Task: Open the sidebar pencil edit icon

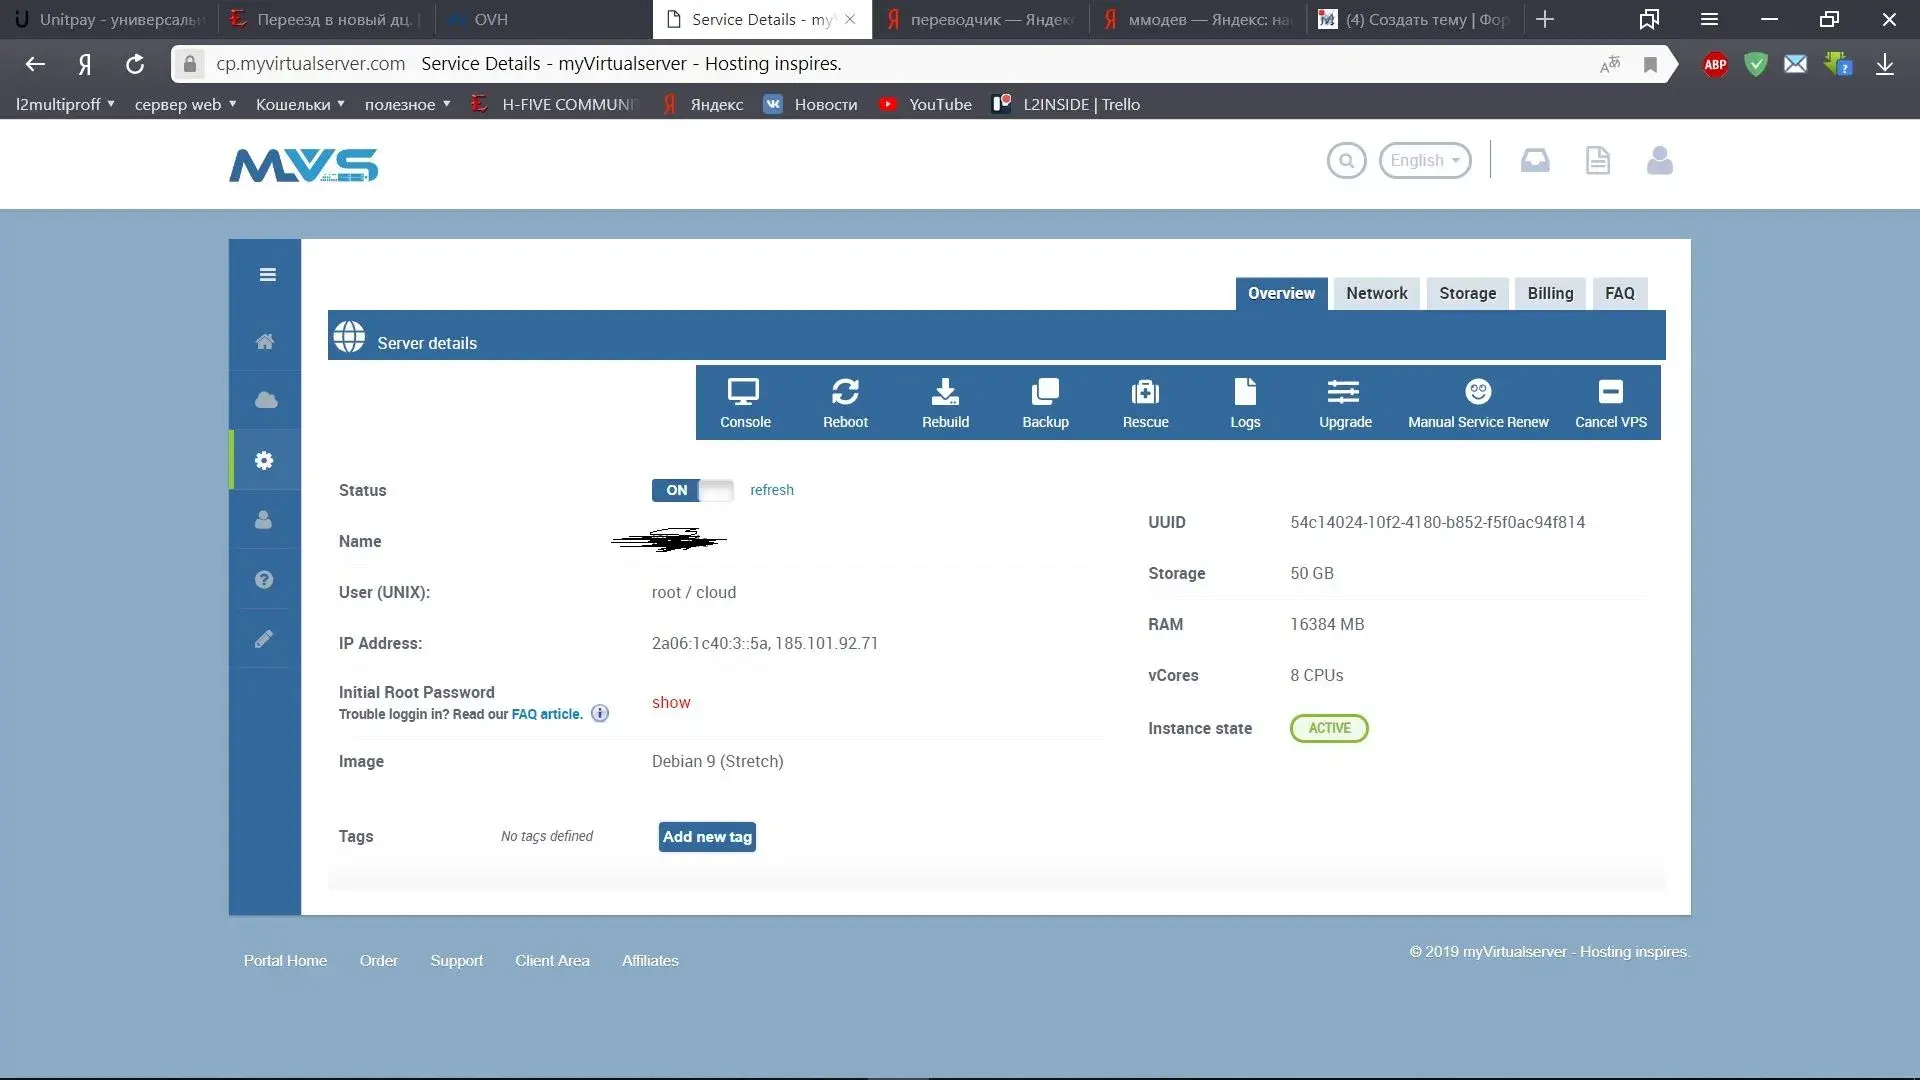Action: (264, 638)
